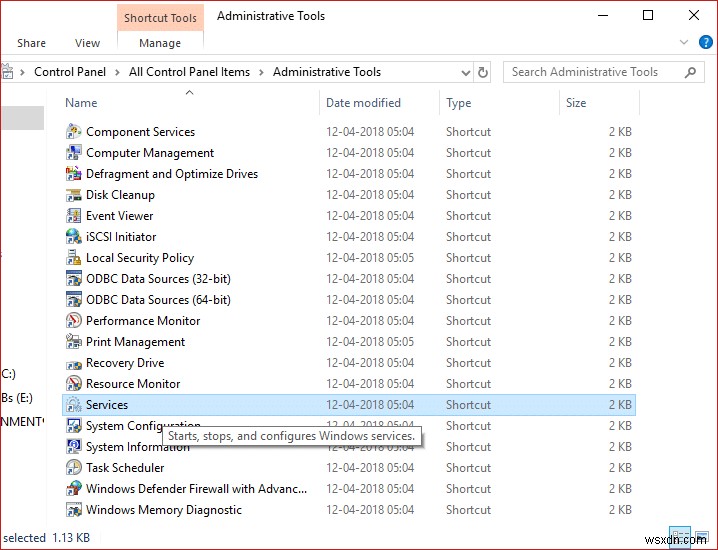Click the Windows Memory Diagnostic icon
The height and width of the screenshot is (550, 718).
coord(73,510)
